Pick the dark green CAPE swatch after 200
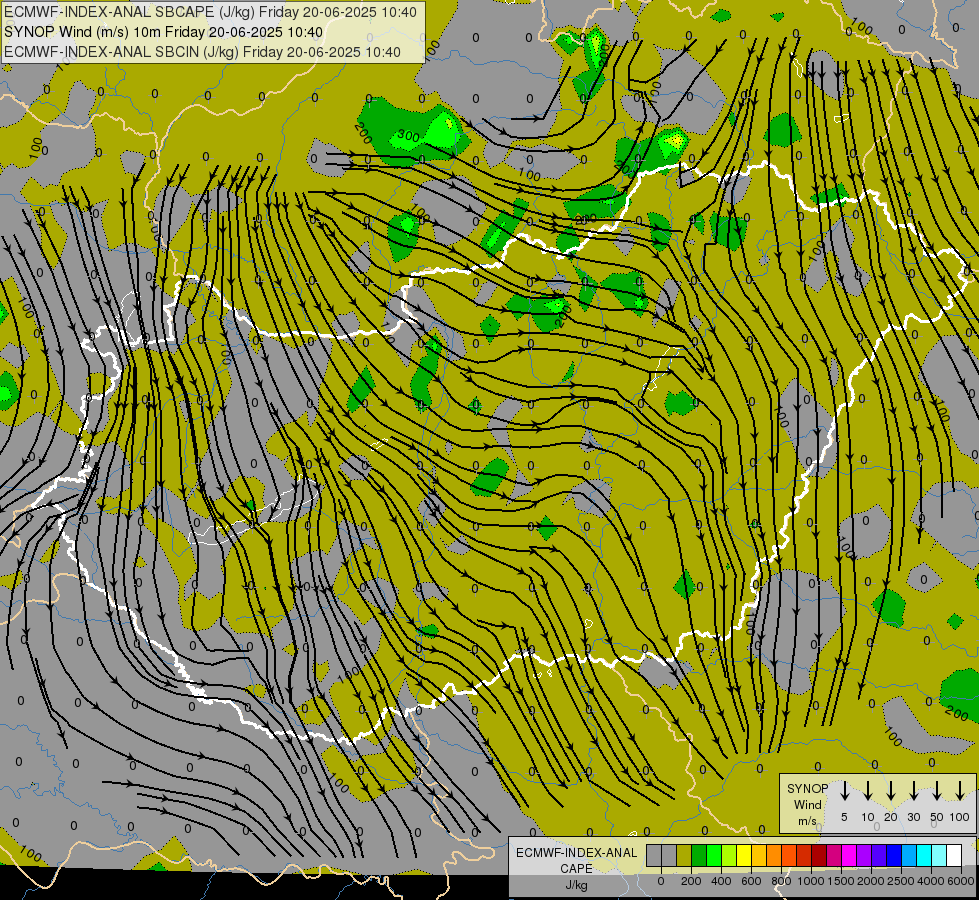Viewport: 979px width, 900px height. 699,855
